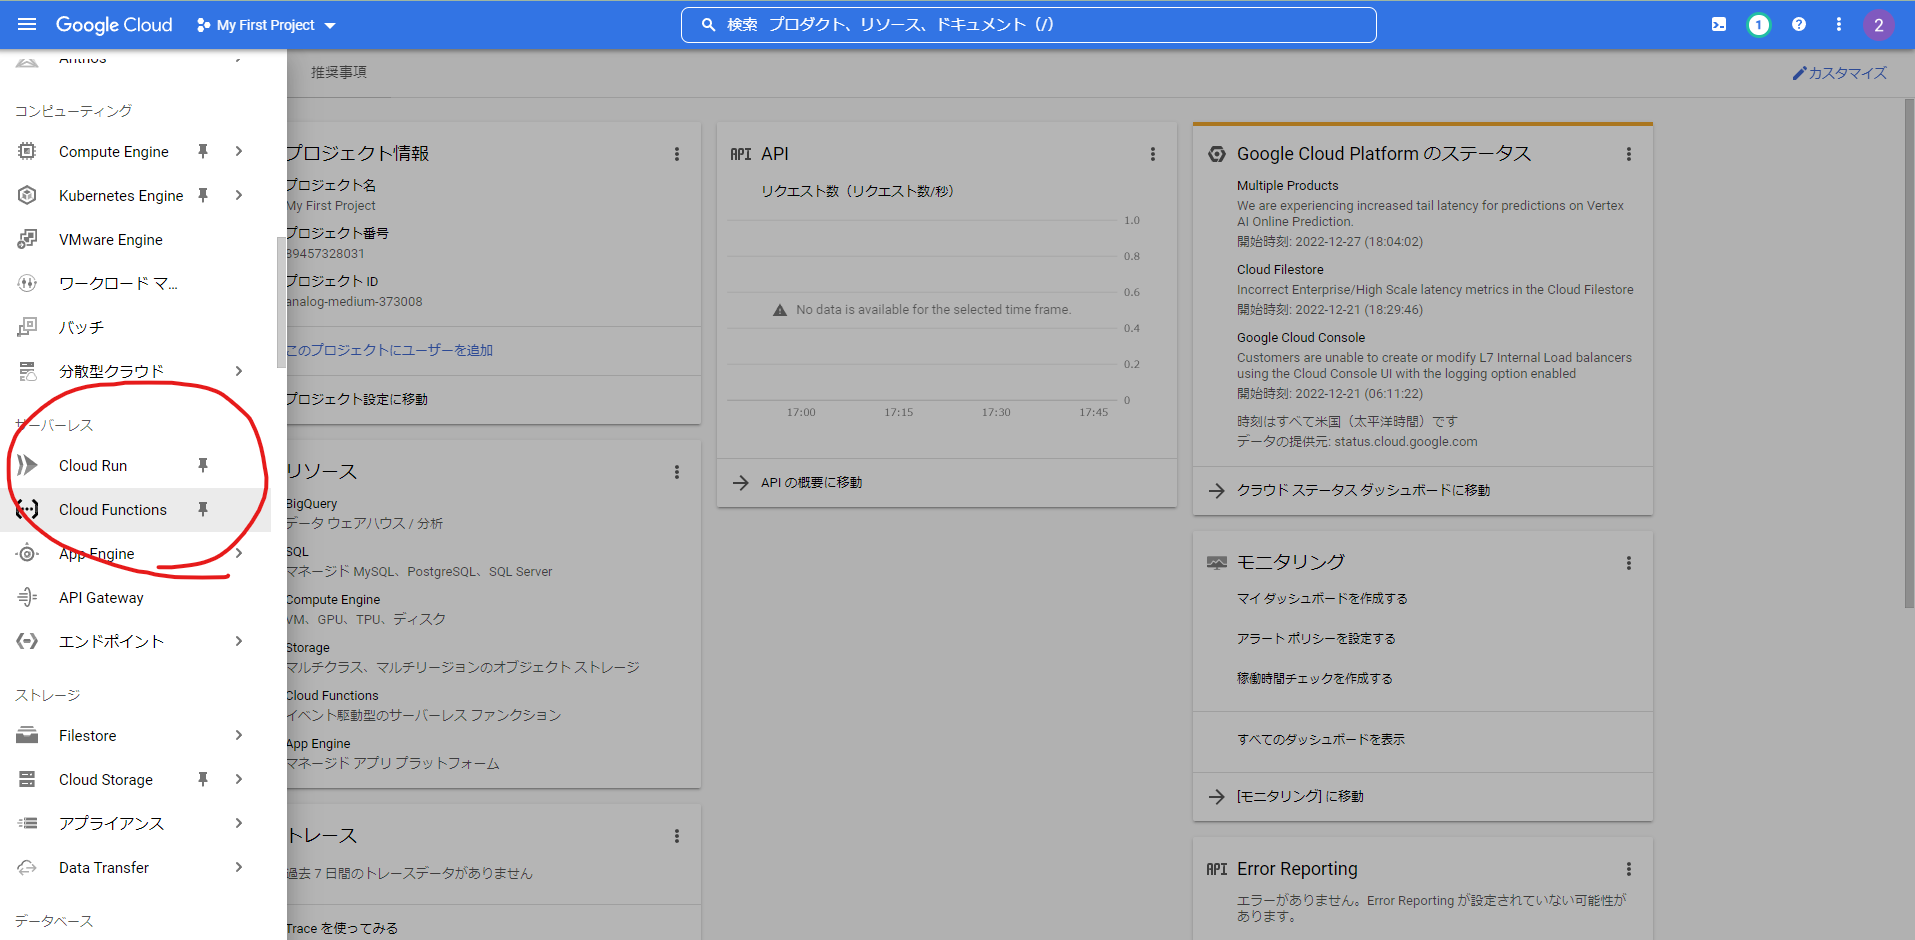
Task: Unpin Cloud Run from the menu
Action: (x=203, y=465)
